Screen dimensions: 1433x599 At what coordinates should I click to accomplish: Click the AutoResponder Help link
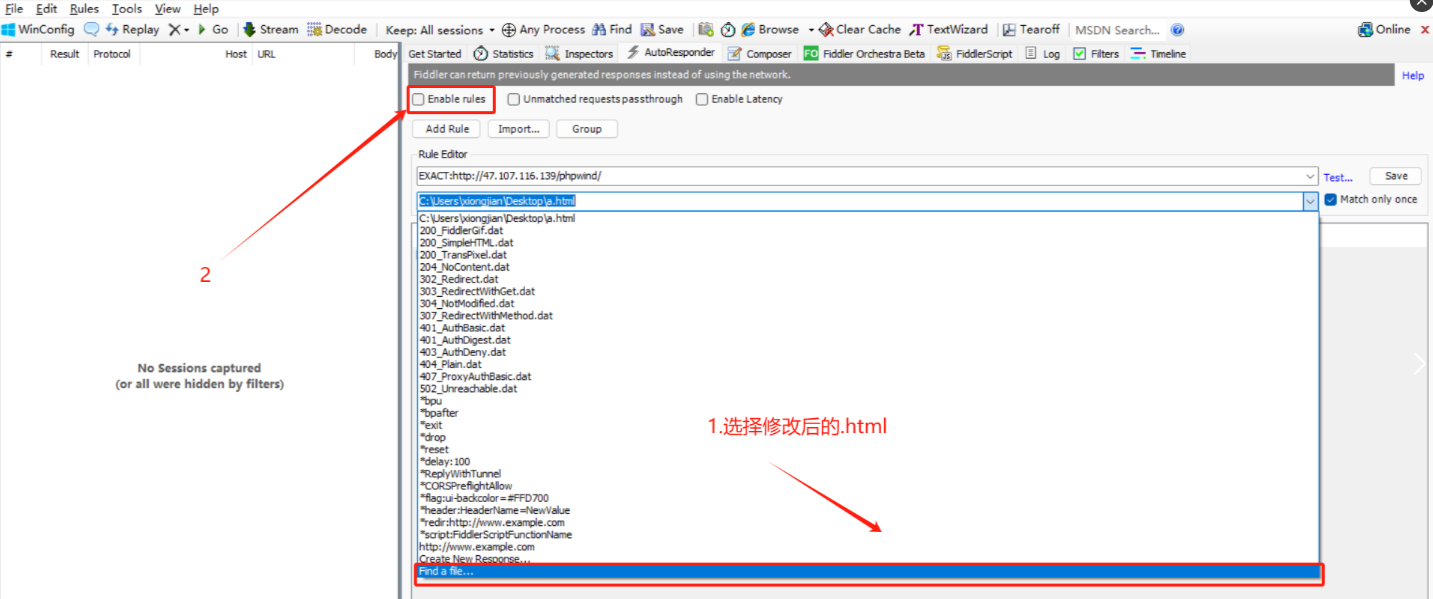tap(1412, 75)
